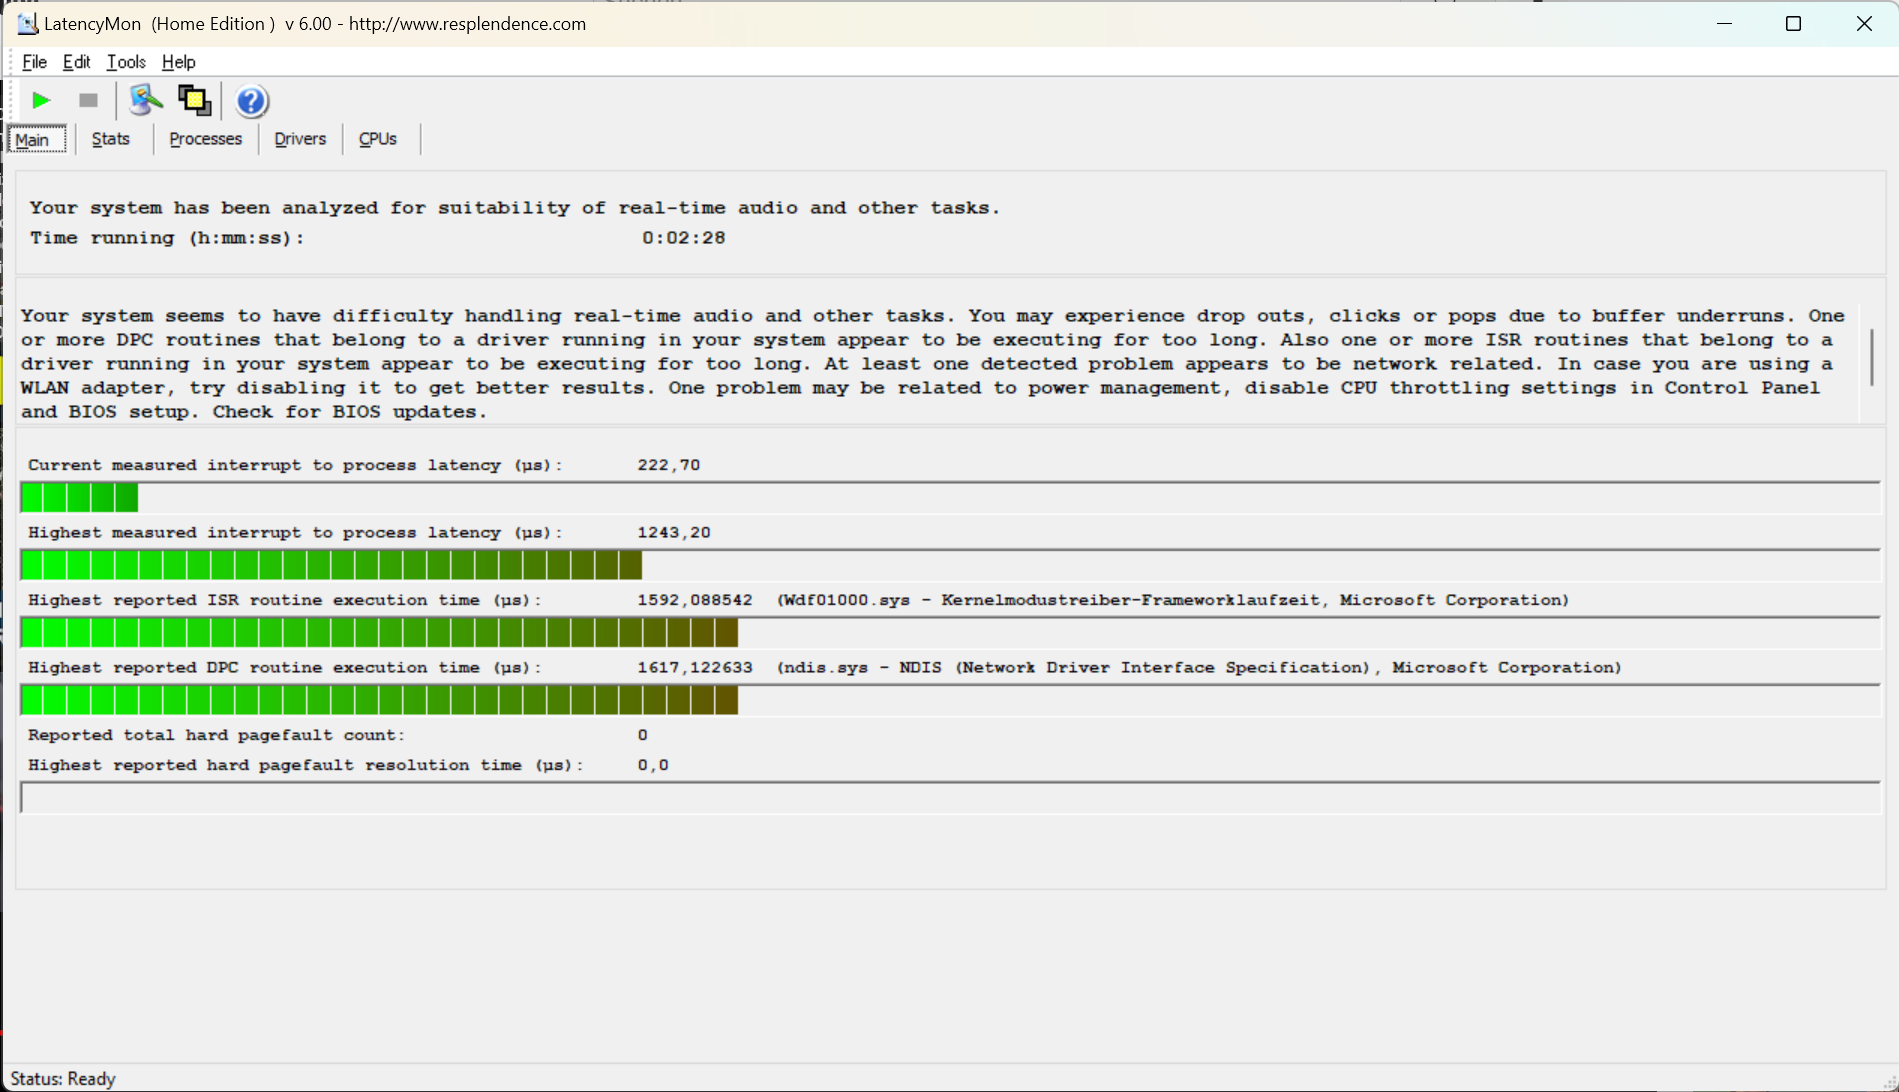Minimize the LatencyMon window

(x=1724, y=23)
